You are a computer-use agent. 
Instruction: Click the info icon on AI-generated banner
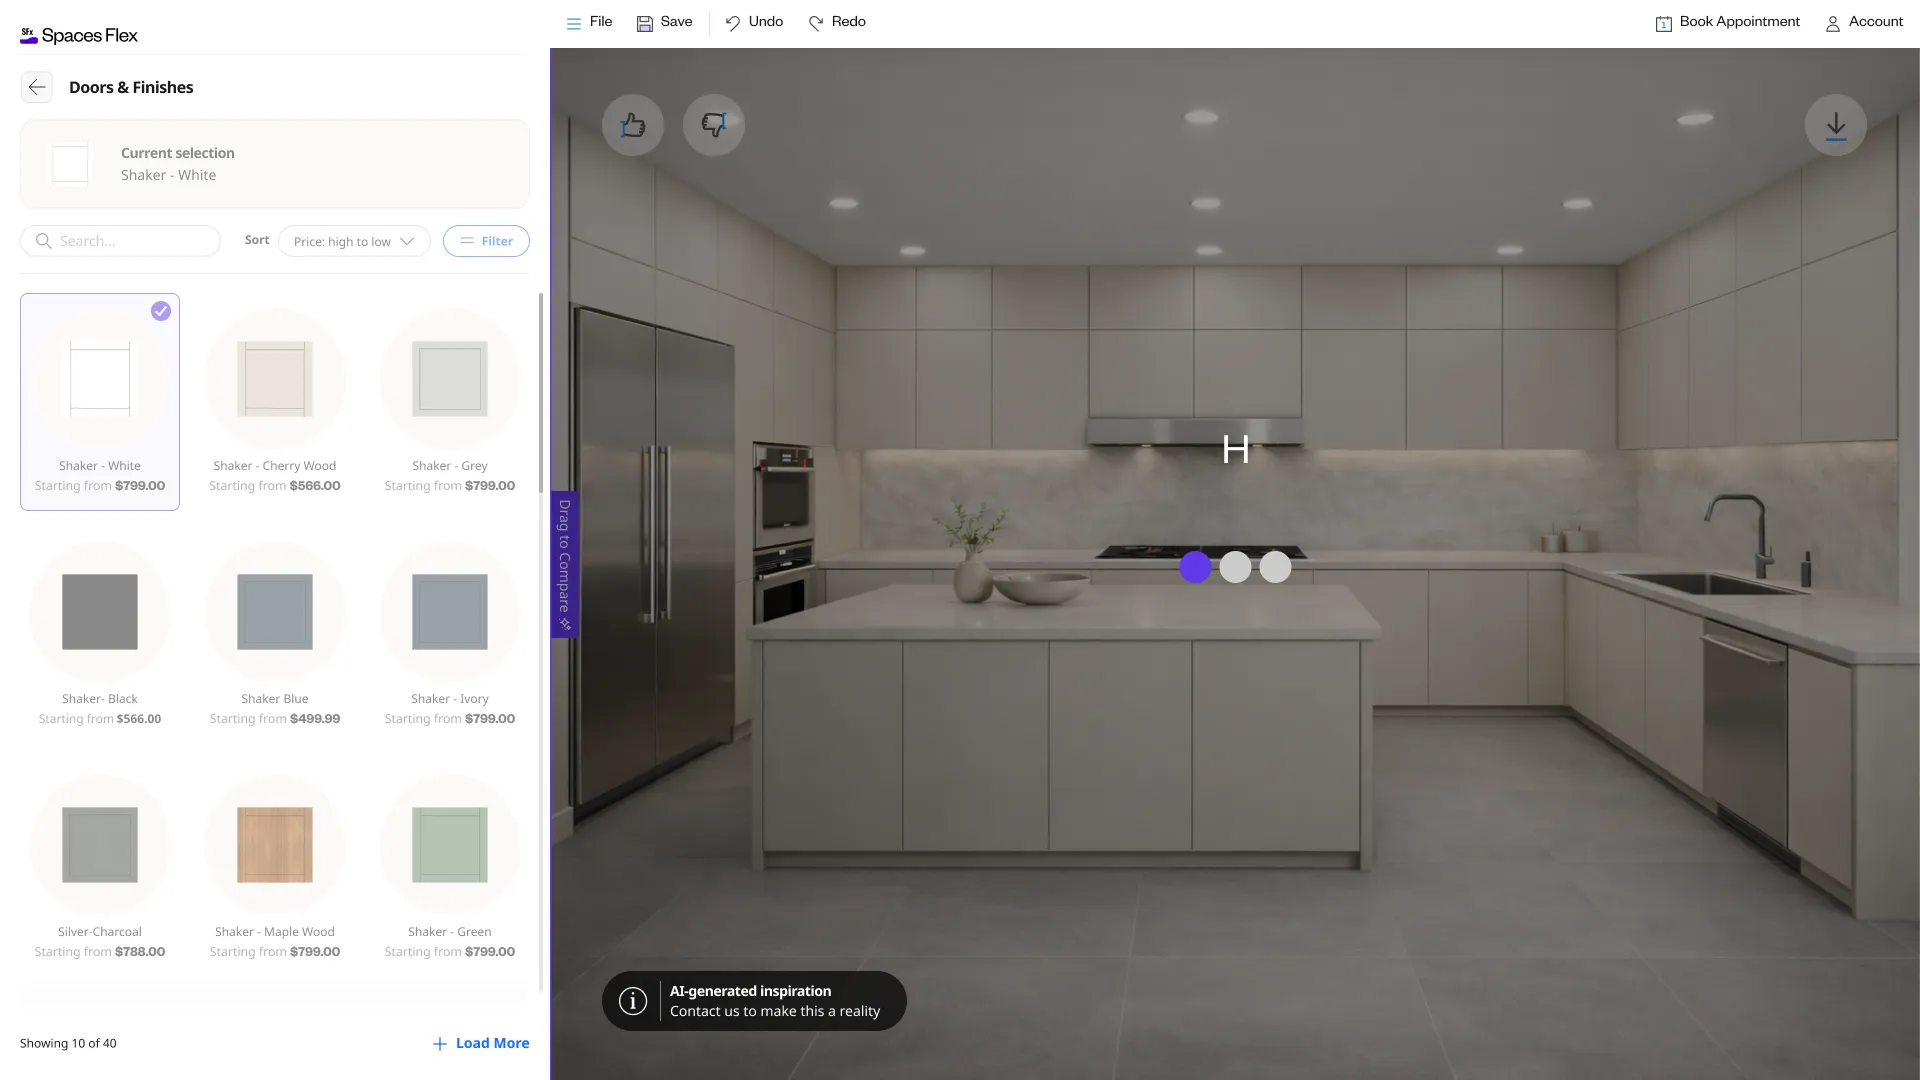[x=633, y=1001]
